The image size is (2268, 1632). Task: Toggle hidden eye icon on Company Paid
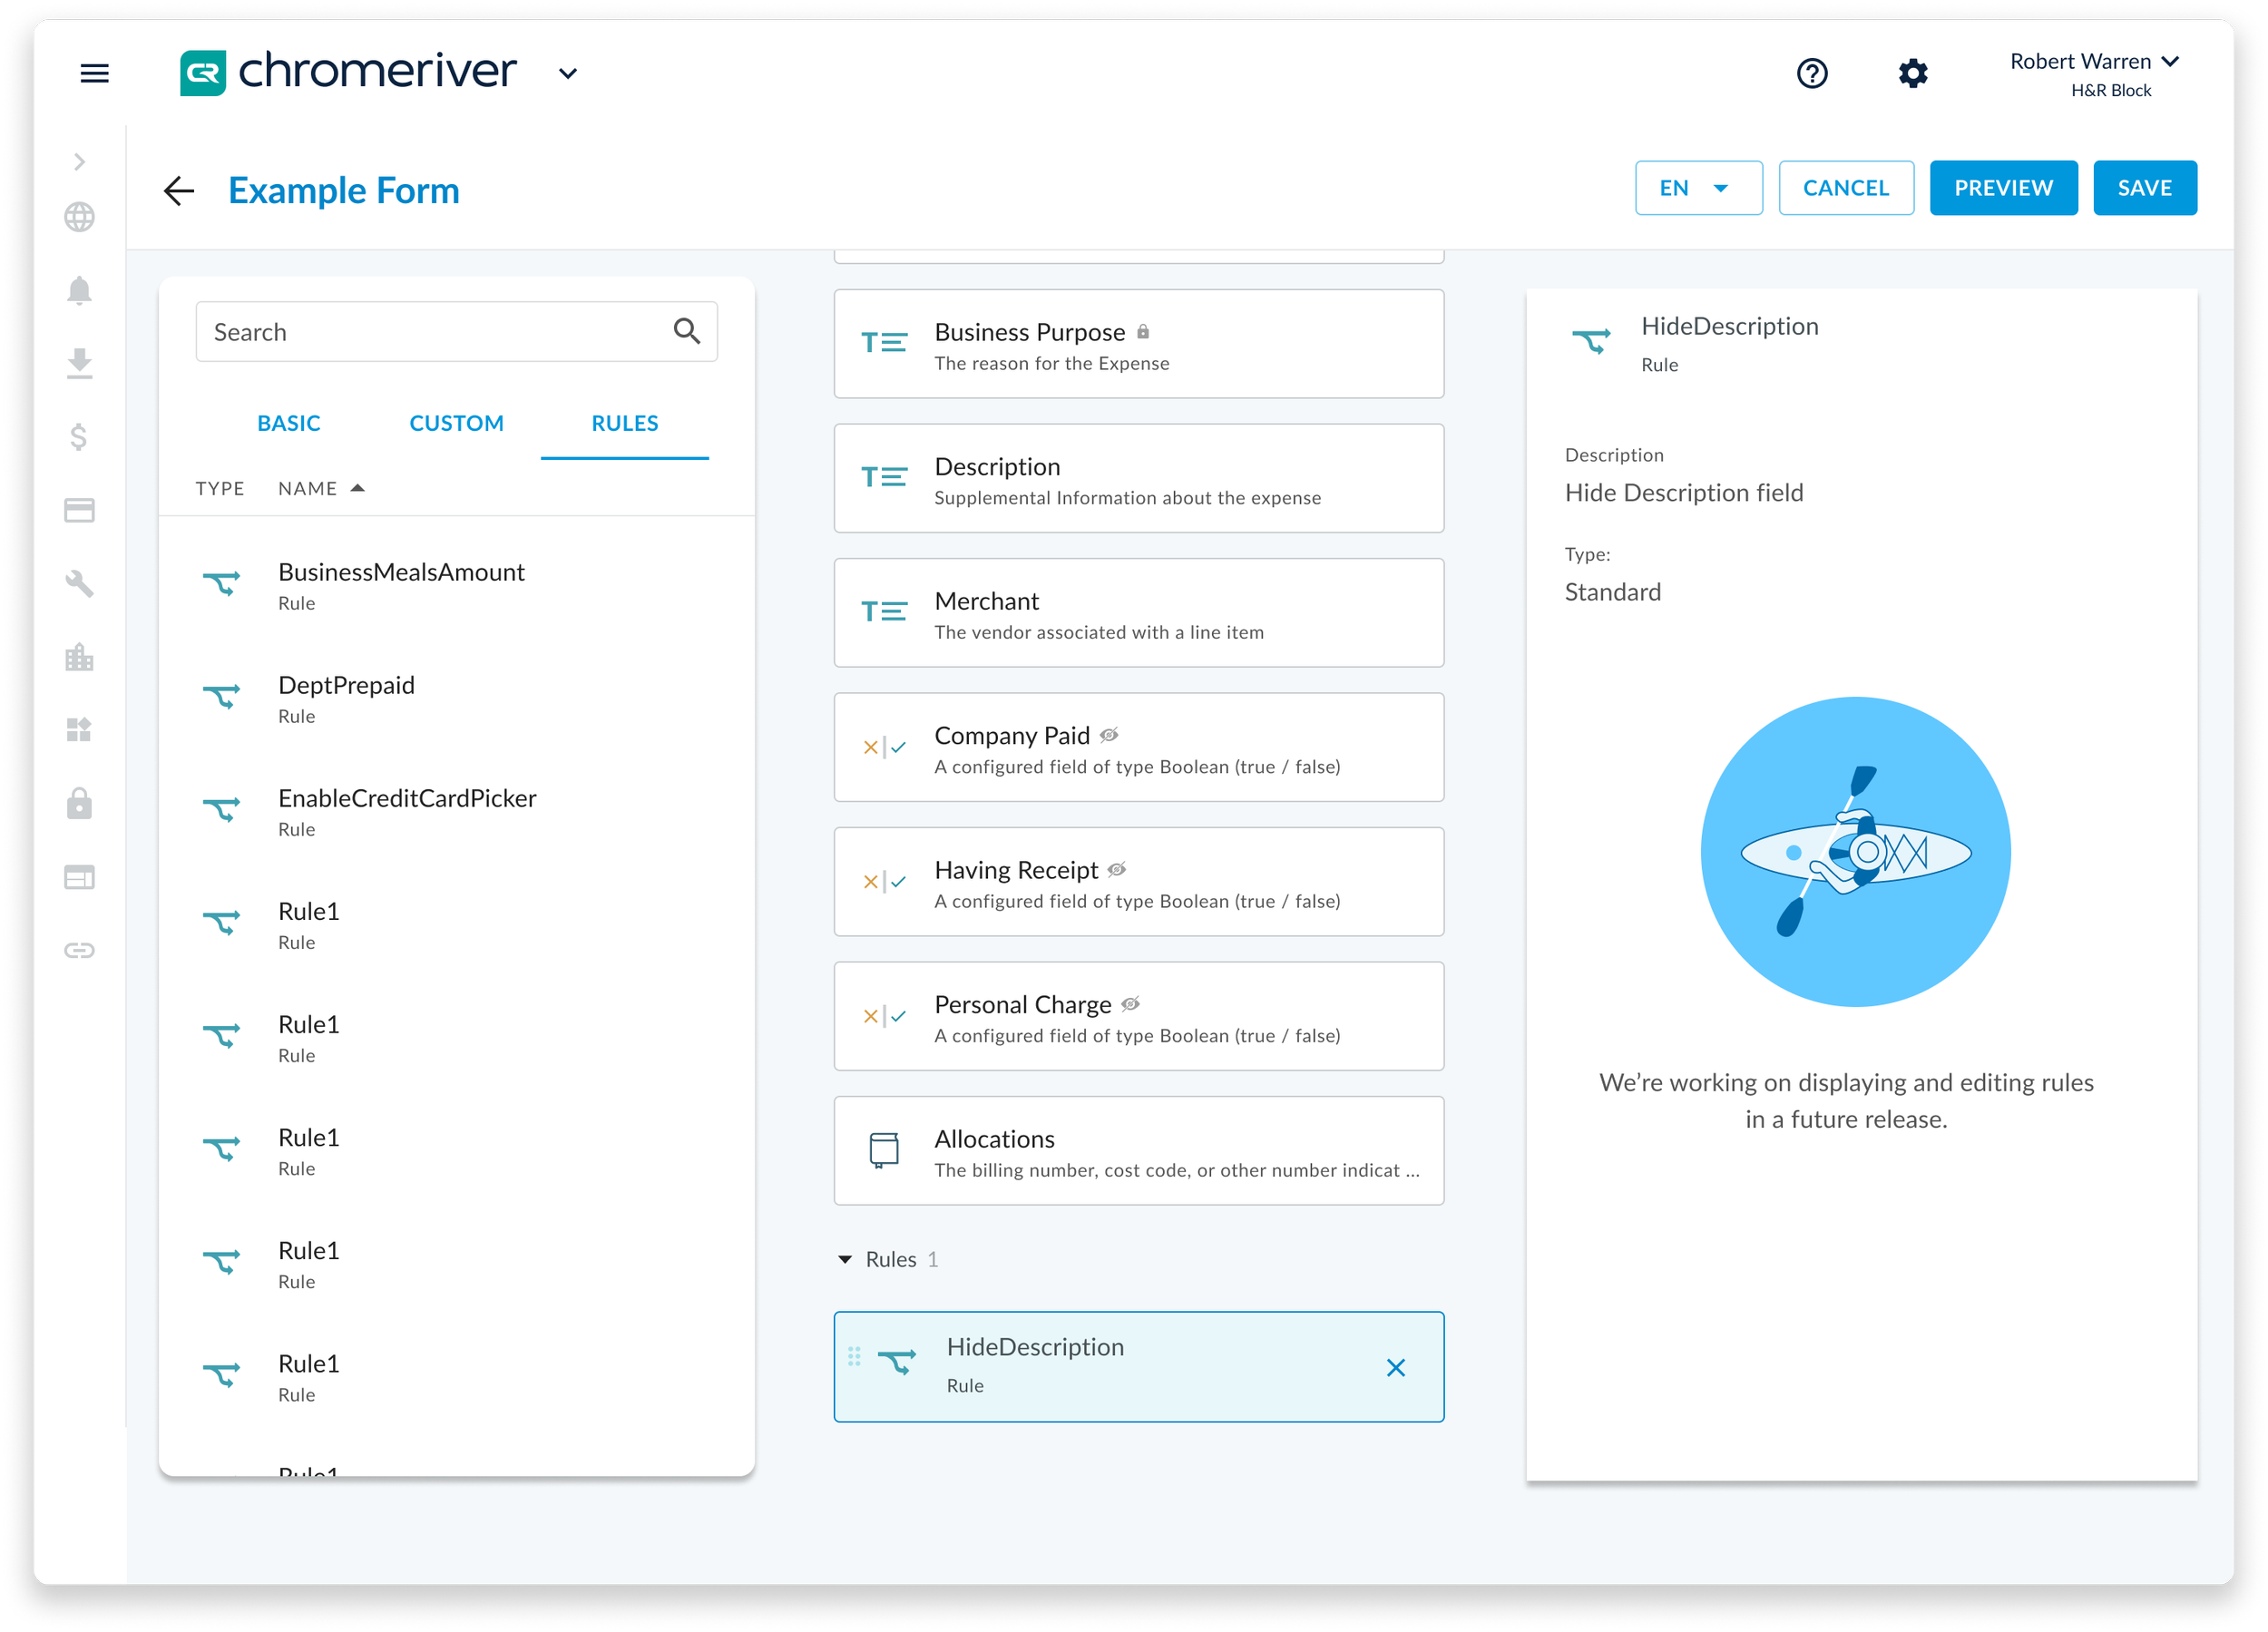(1109, 735)
